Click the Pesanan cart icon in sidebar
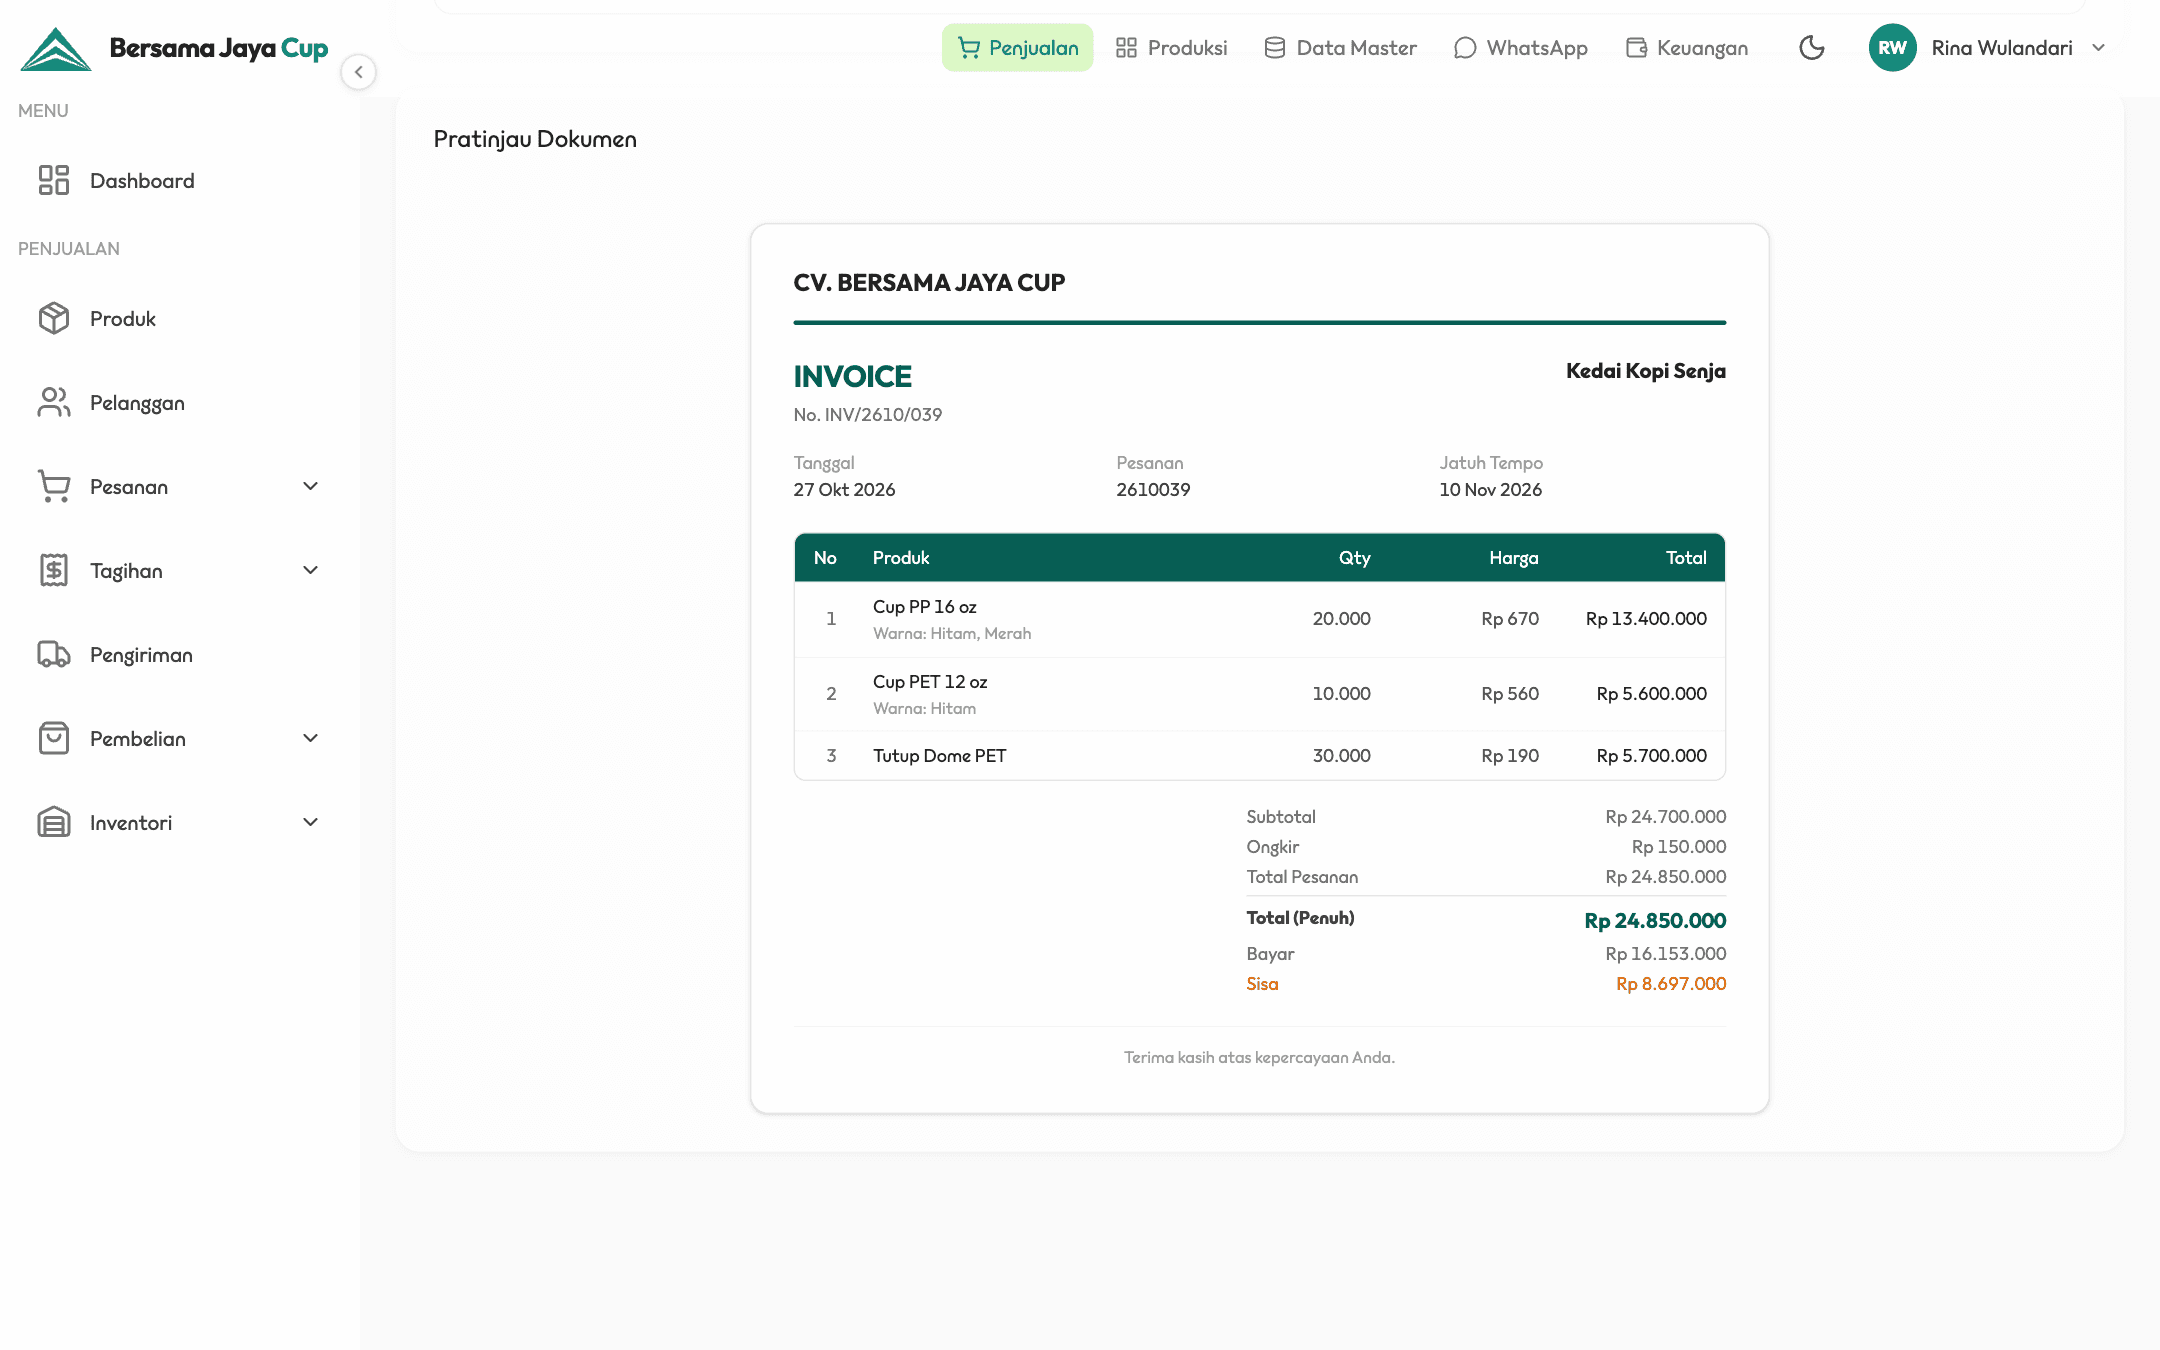Image resolution: width=2160 pixels, height=1350 pixels. tap(54, 486)
